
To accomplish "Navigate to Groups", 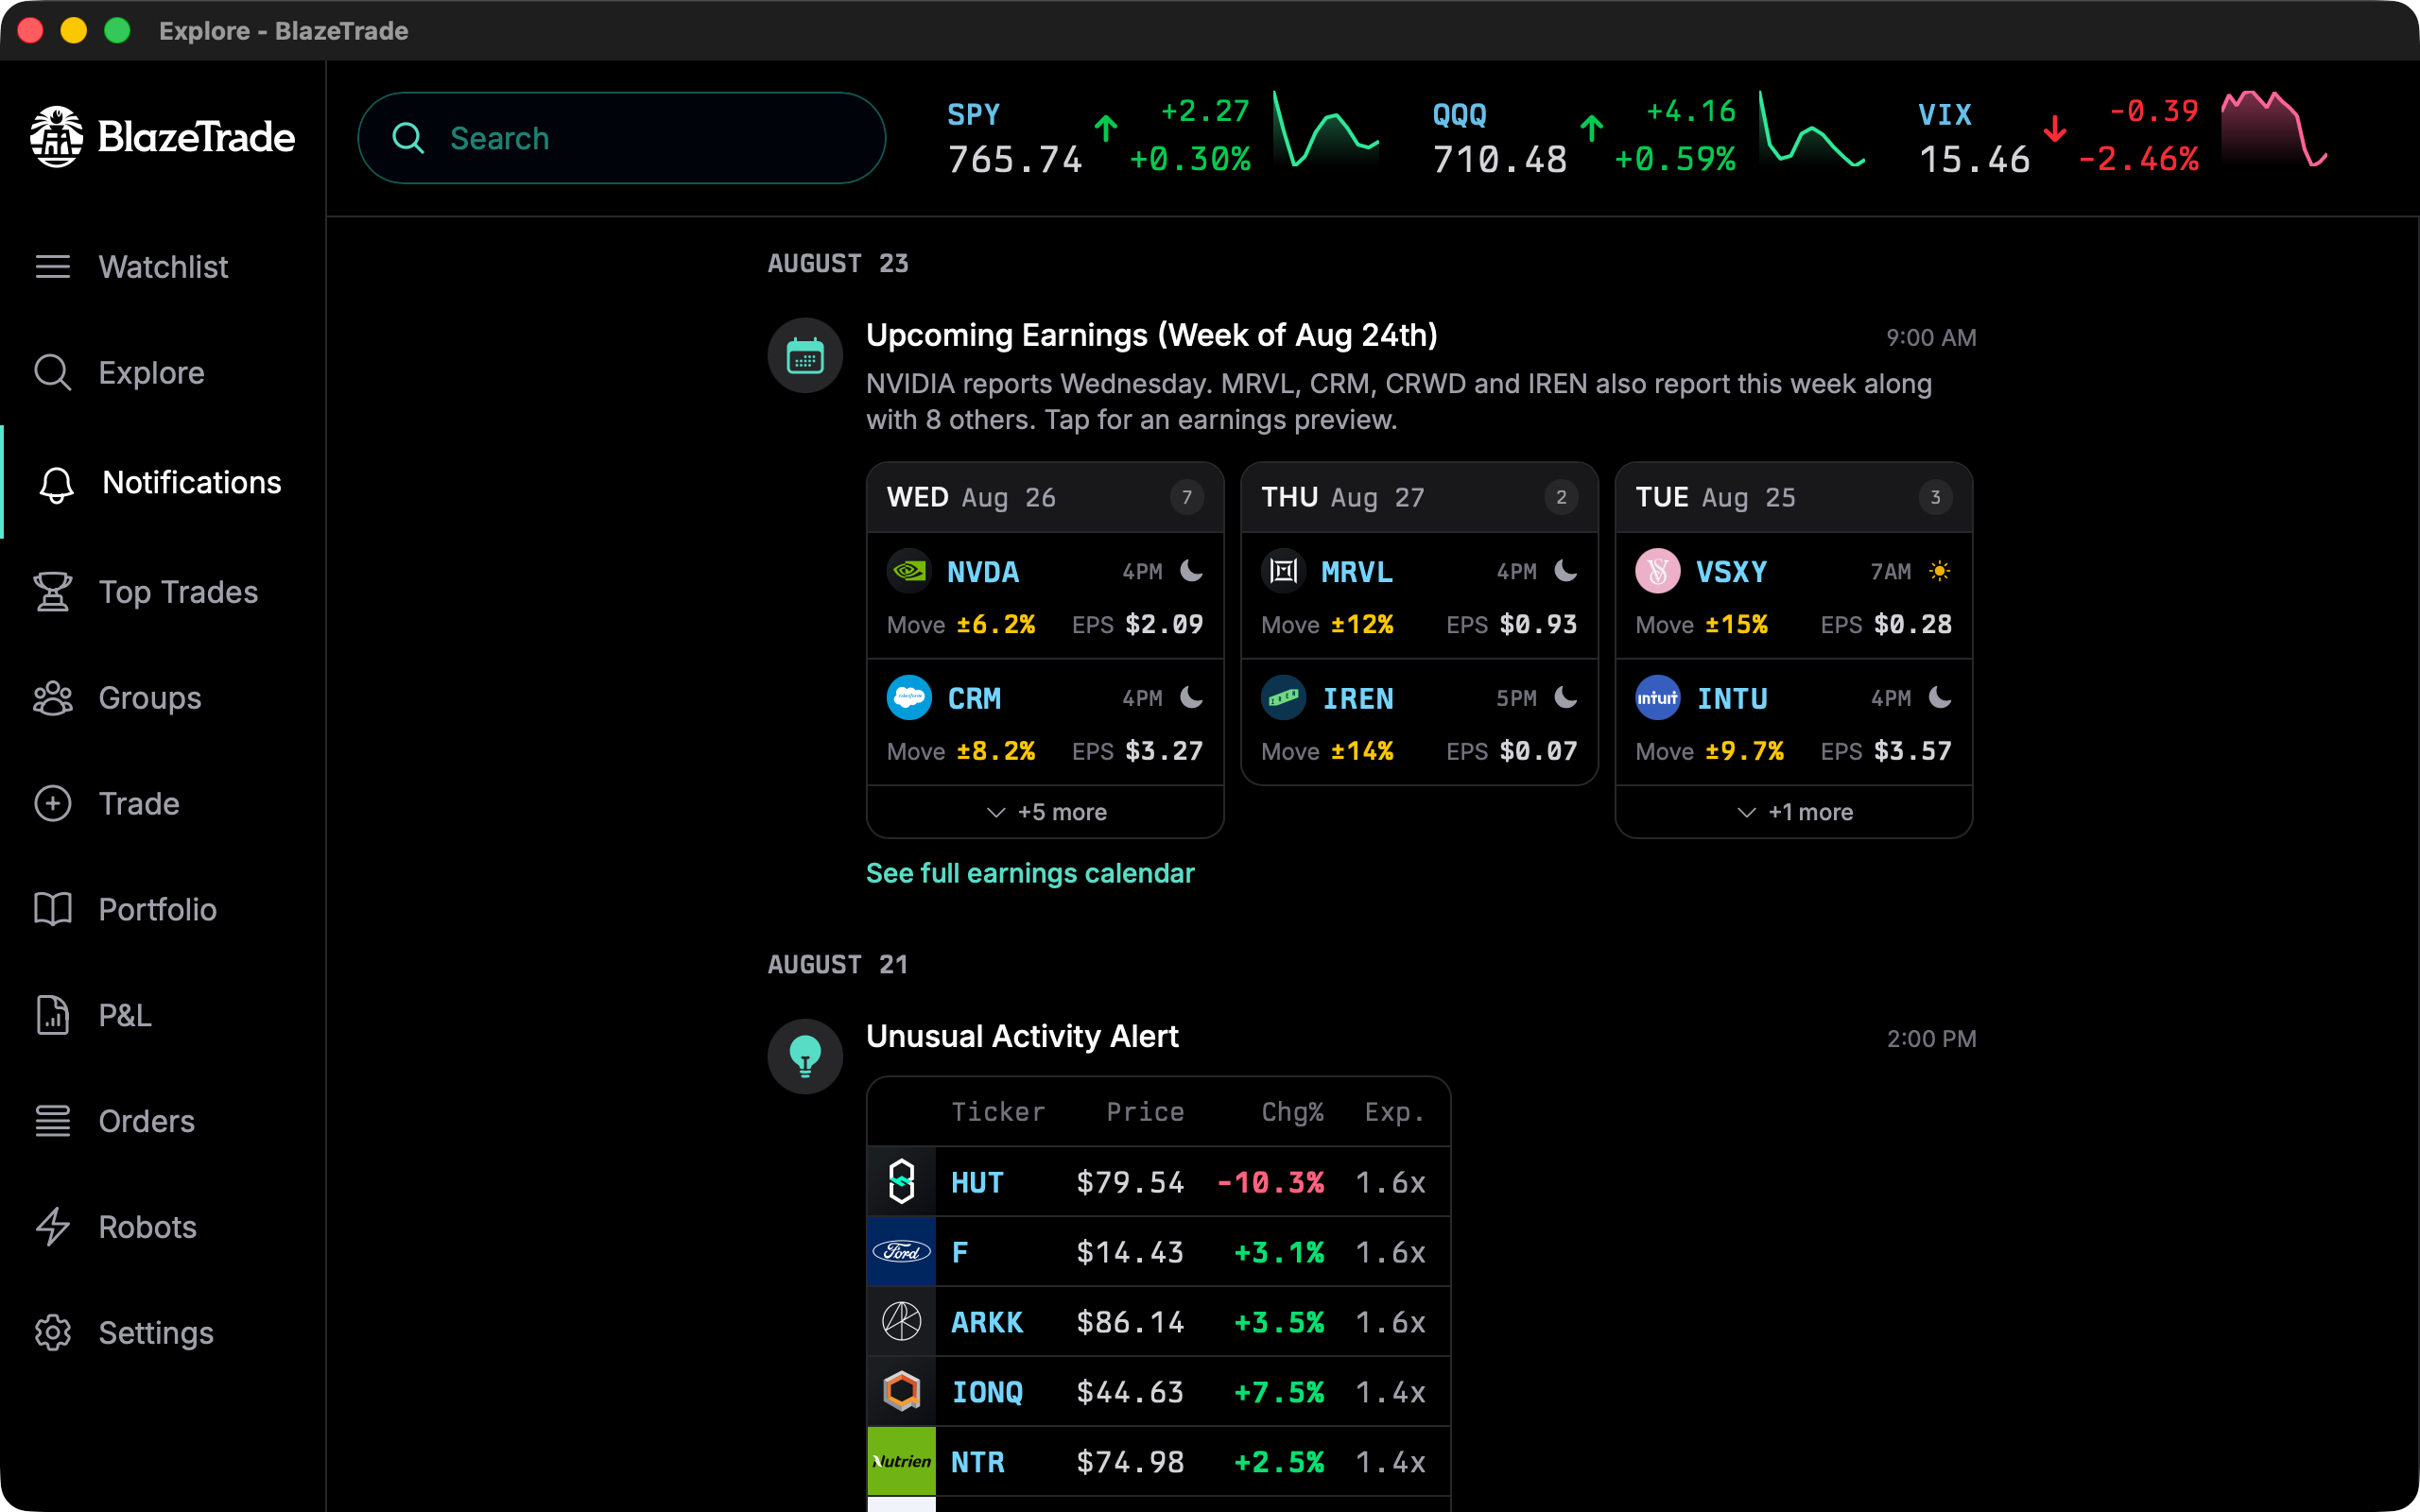I will 150,698.
